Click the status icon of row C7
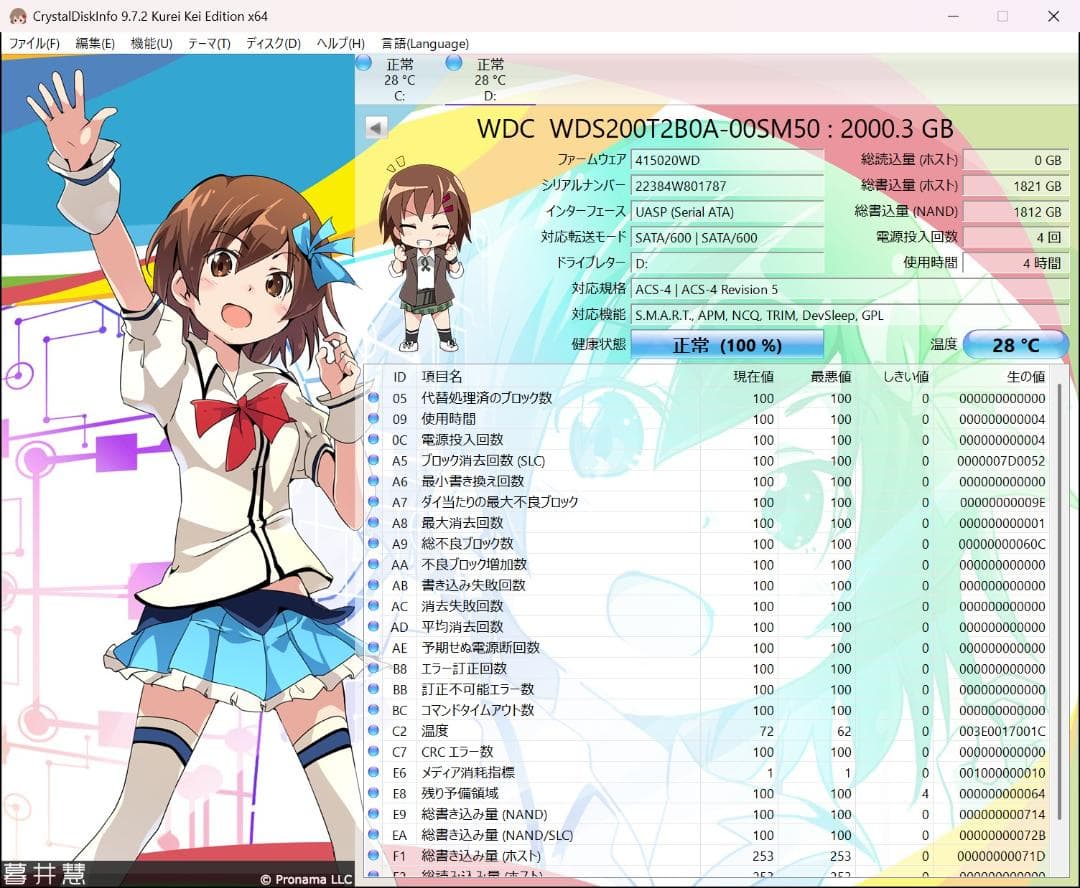 click(373, 751)
